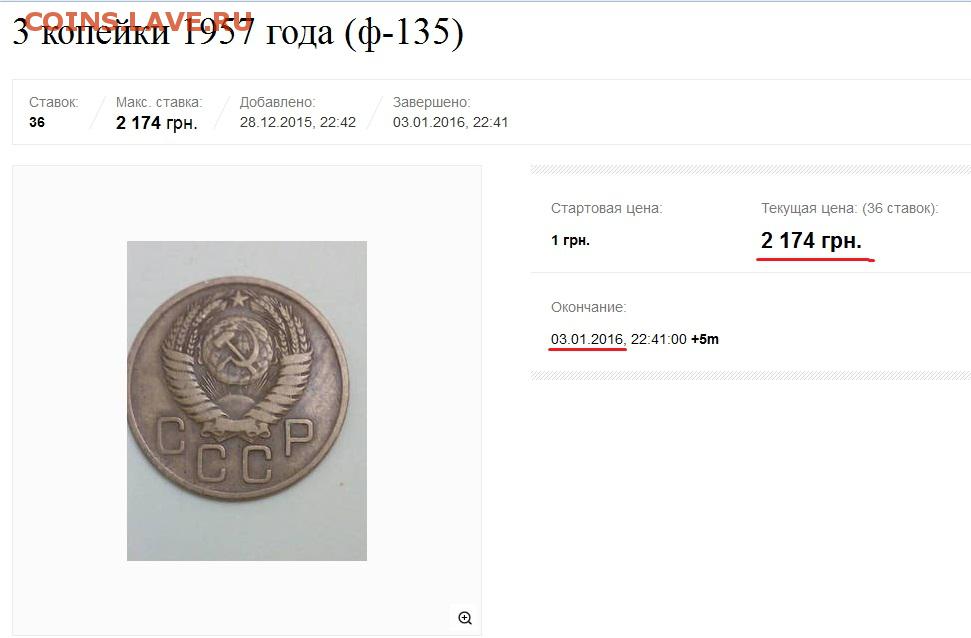Click the Текущая цена (36 ставок) label
This screenshot has width=971, height=638.
850,208
